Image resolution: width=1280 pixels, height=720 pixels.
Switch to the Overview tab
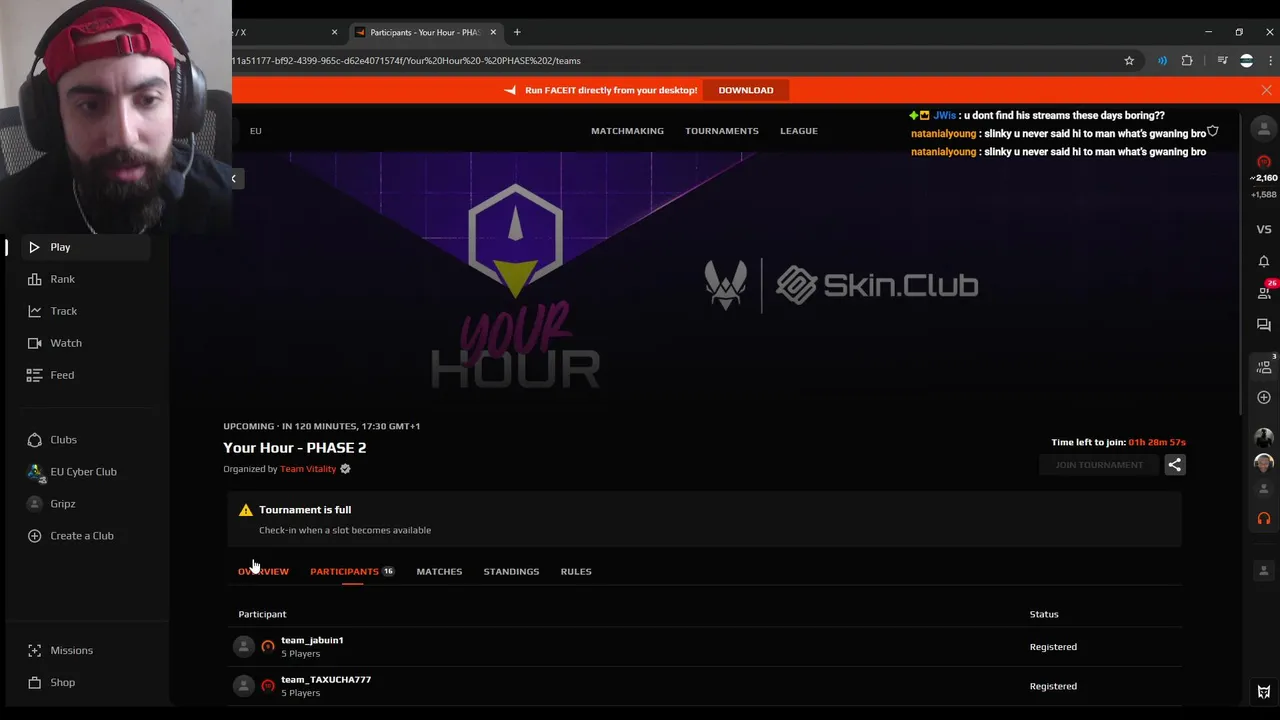click(263, 571)
